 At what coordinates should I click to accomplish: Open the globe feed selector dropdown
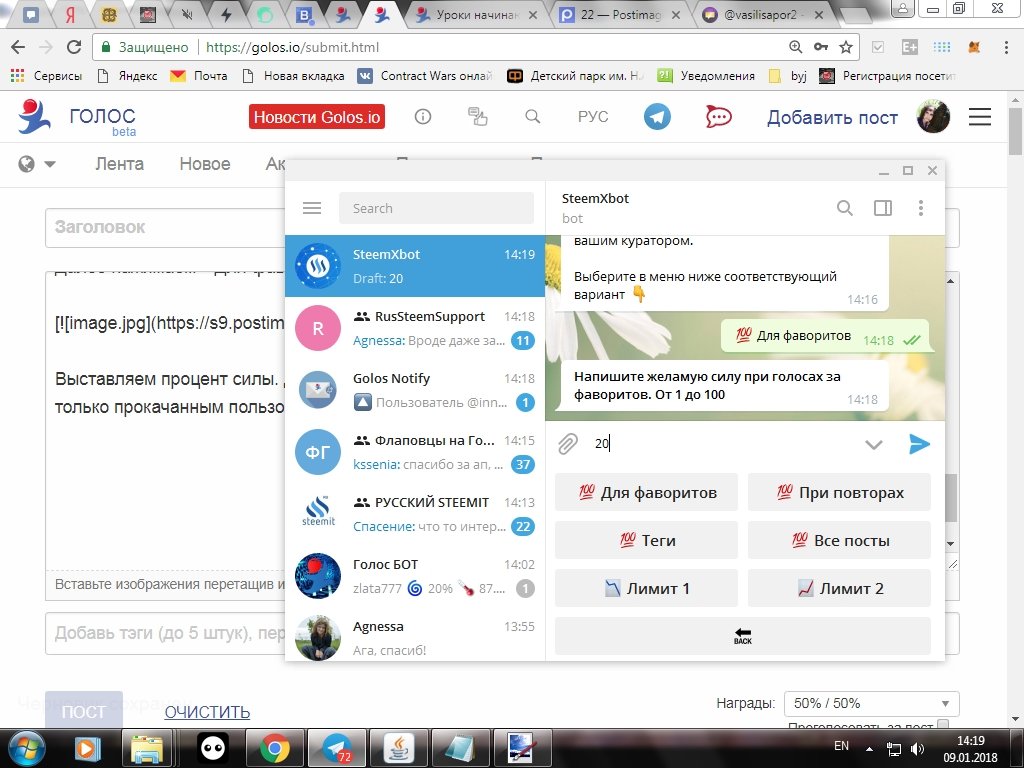pos(37,164)
